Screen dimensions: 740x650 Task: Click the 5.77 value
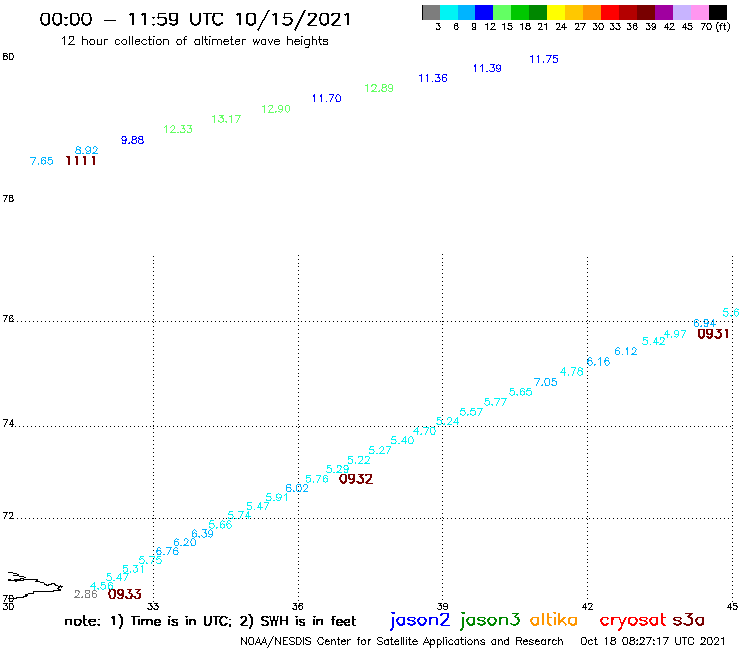tap(496, 402)
